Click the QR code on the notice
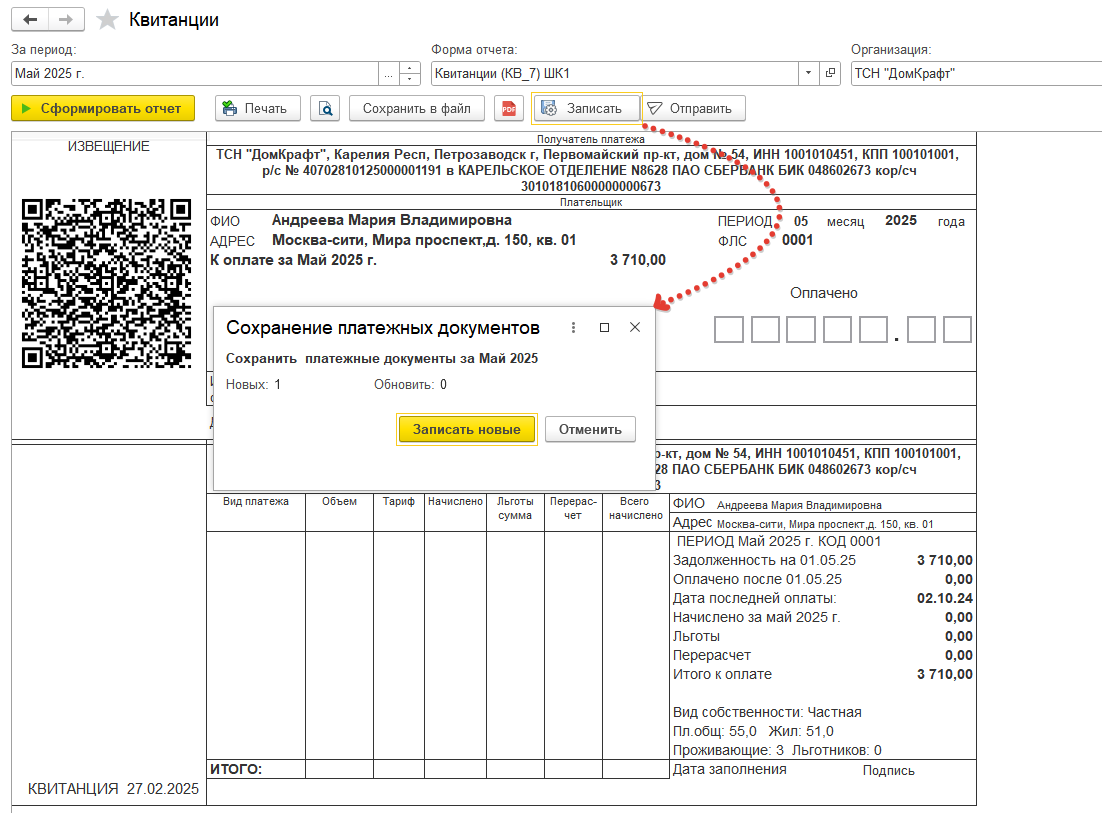1102x813 pixels. (x=106, y=283)
